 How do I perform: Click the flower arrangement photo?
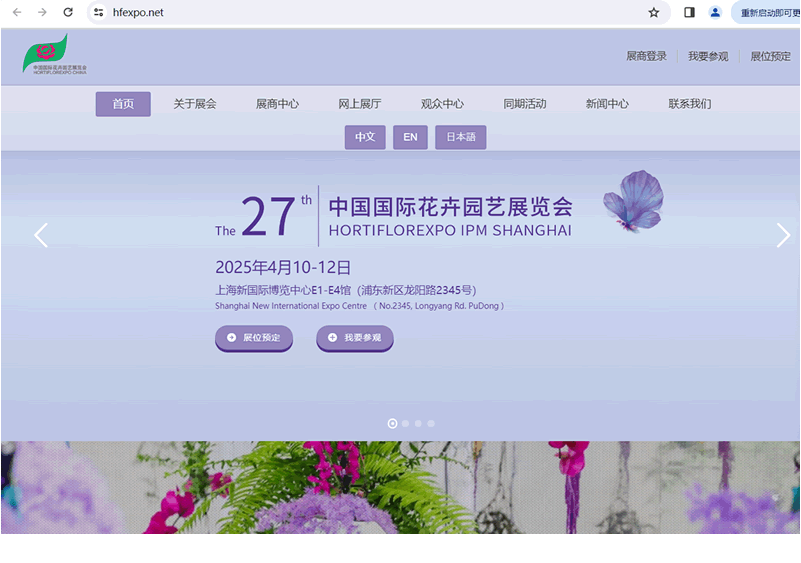point(400,487)
